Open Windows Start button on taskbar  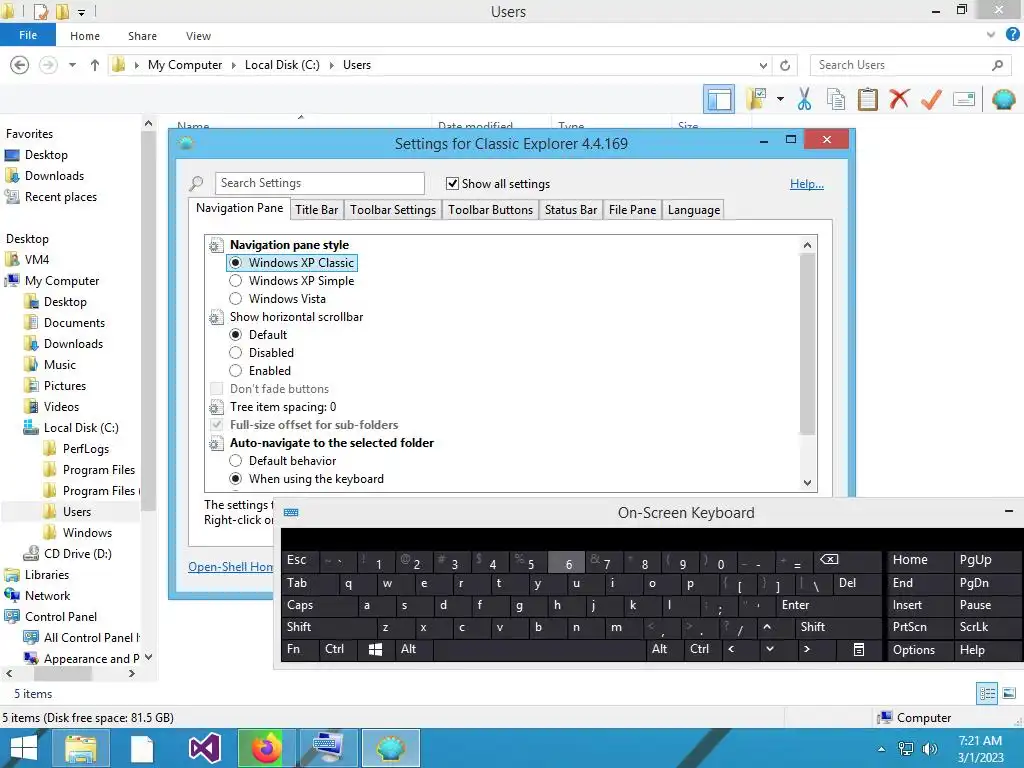coord(24,748)
